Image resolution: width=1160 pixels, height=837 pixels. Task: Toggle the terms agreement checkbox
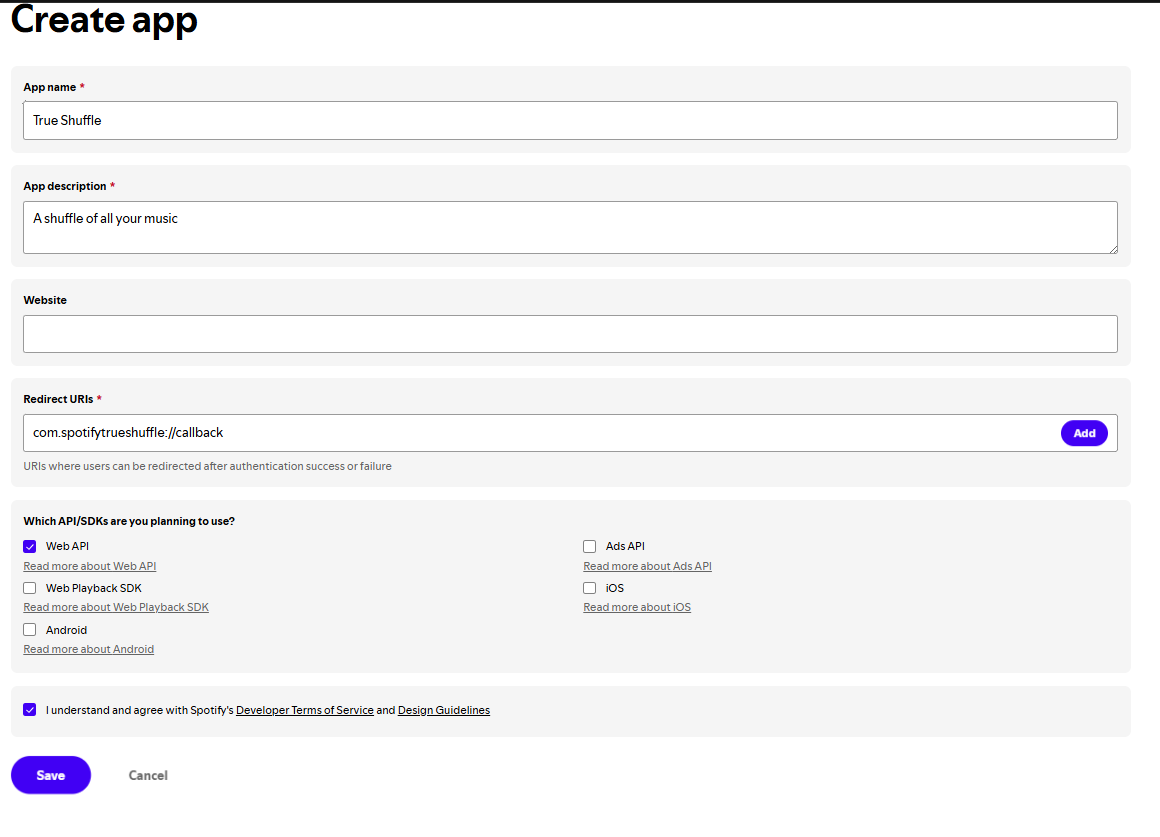click(30, 710)
